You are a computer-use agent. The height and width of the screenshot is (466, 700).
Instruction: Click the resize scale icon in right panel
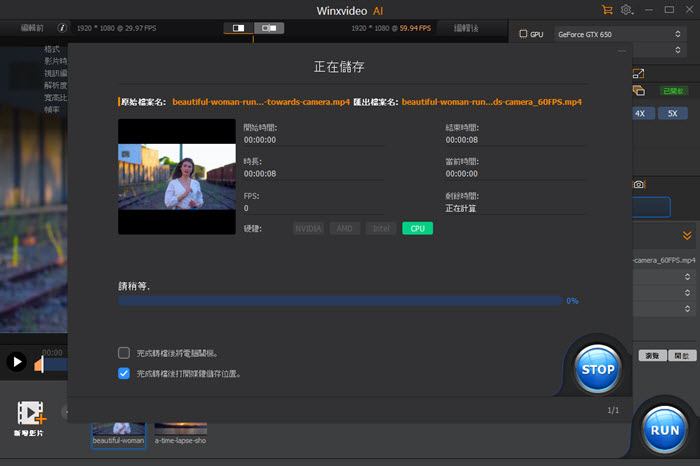click(638, 74)
